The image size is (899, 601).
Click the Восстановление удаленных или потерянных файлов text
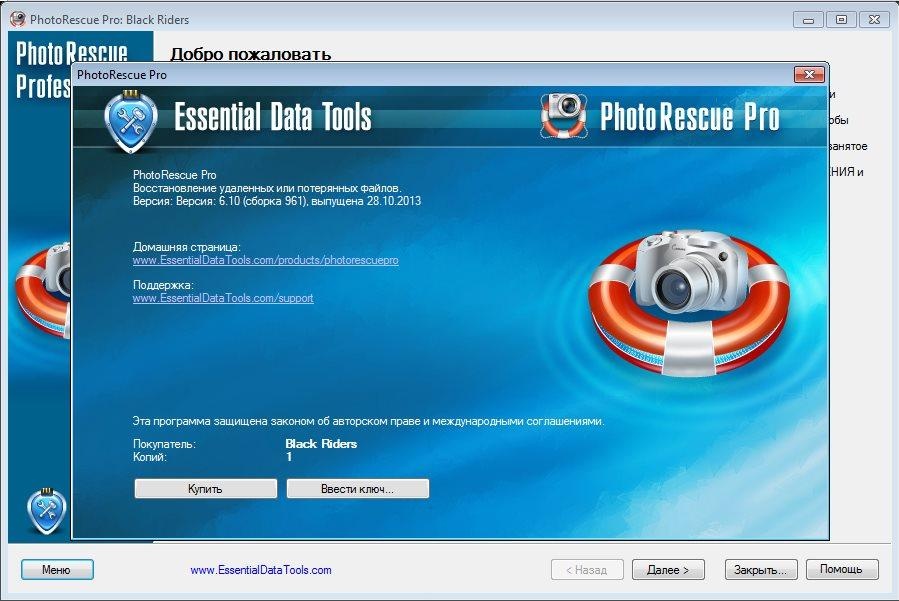click(x=267, y=188)
